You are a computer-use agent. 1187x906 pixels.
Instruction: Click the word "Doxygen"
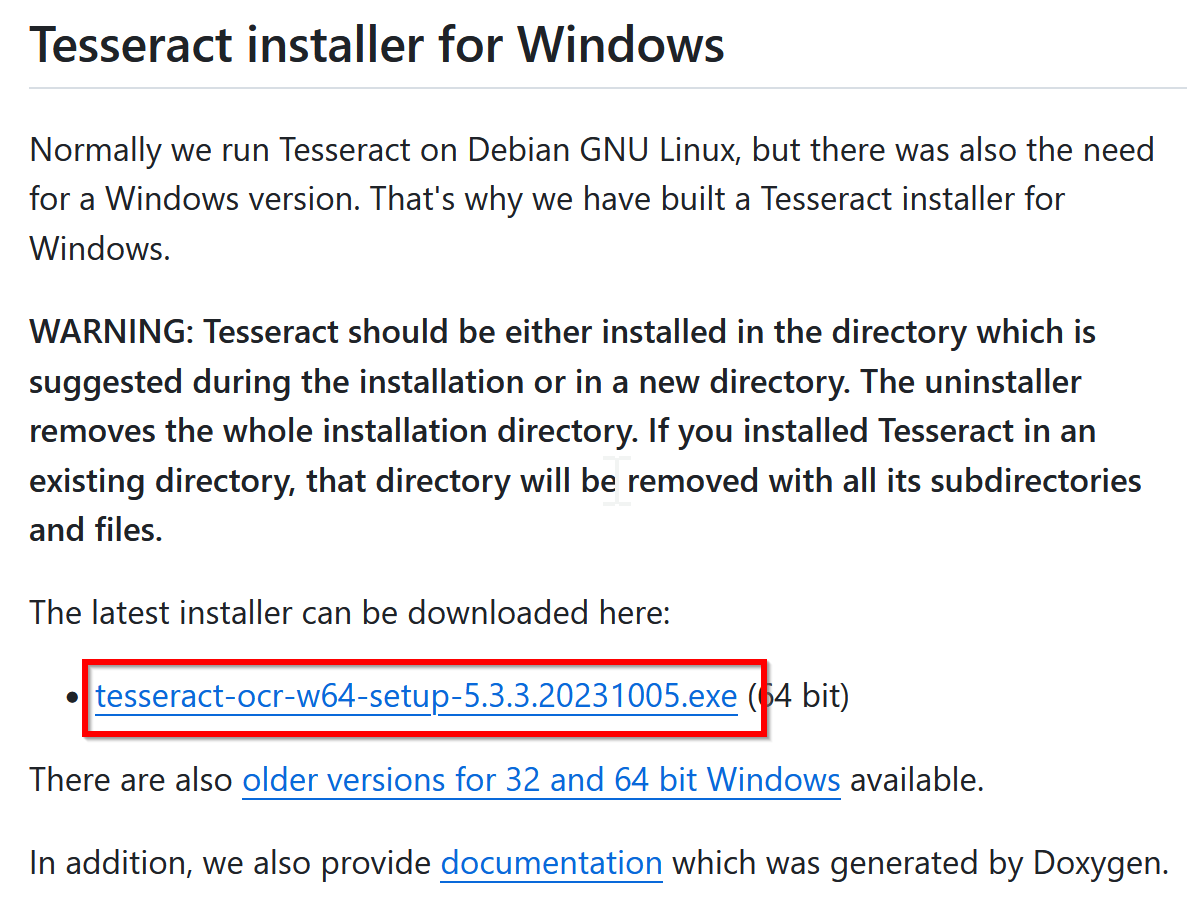coord(1101,864)
